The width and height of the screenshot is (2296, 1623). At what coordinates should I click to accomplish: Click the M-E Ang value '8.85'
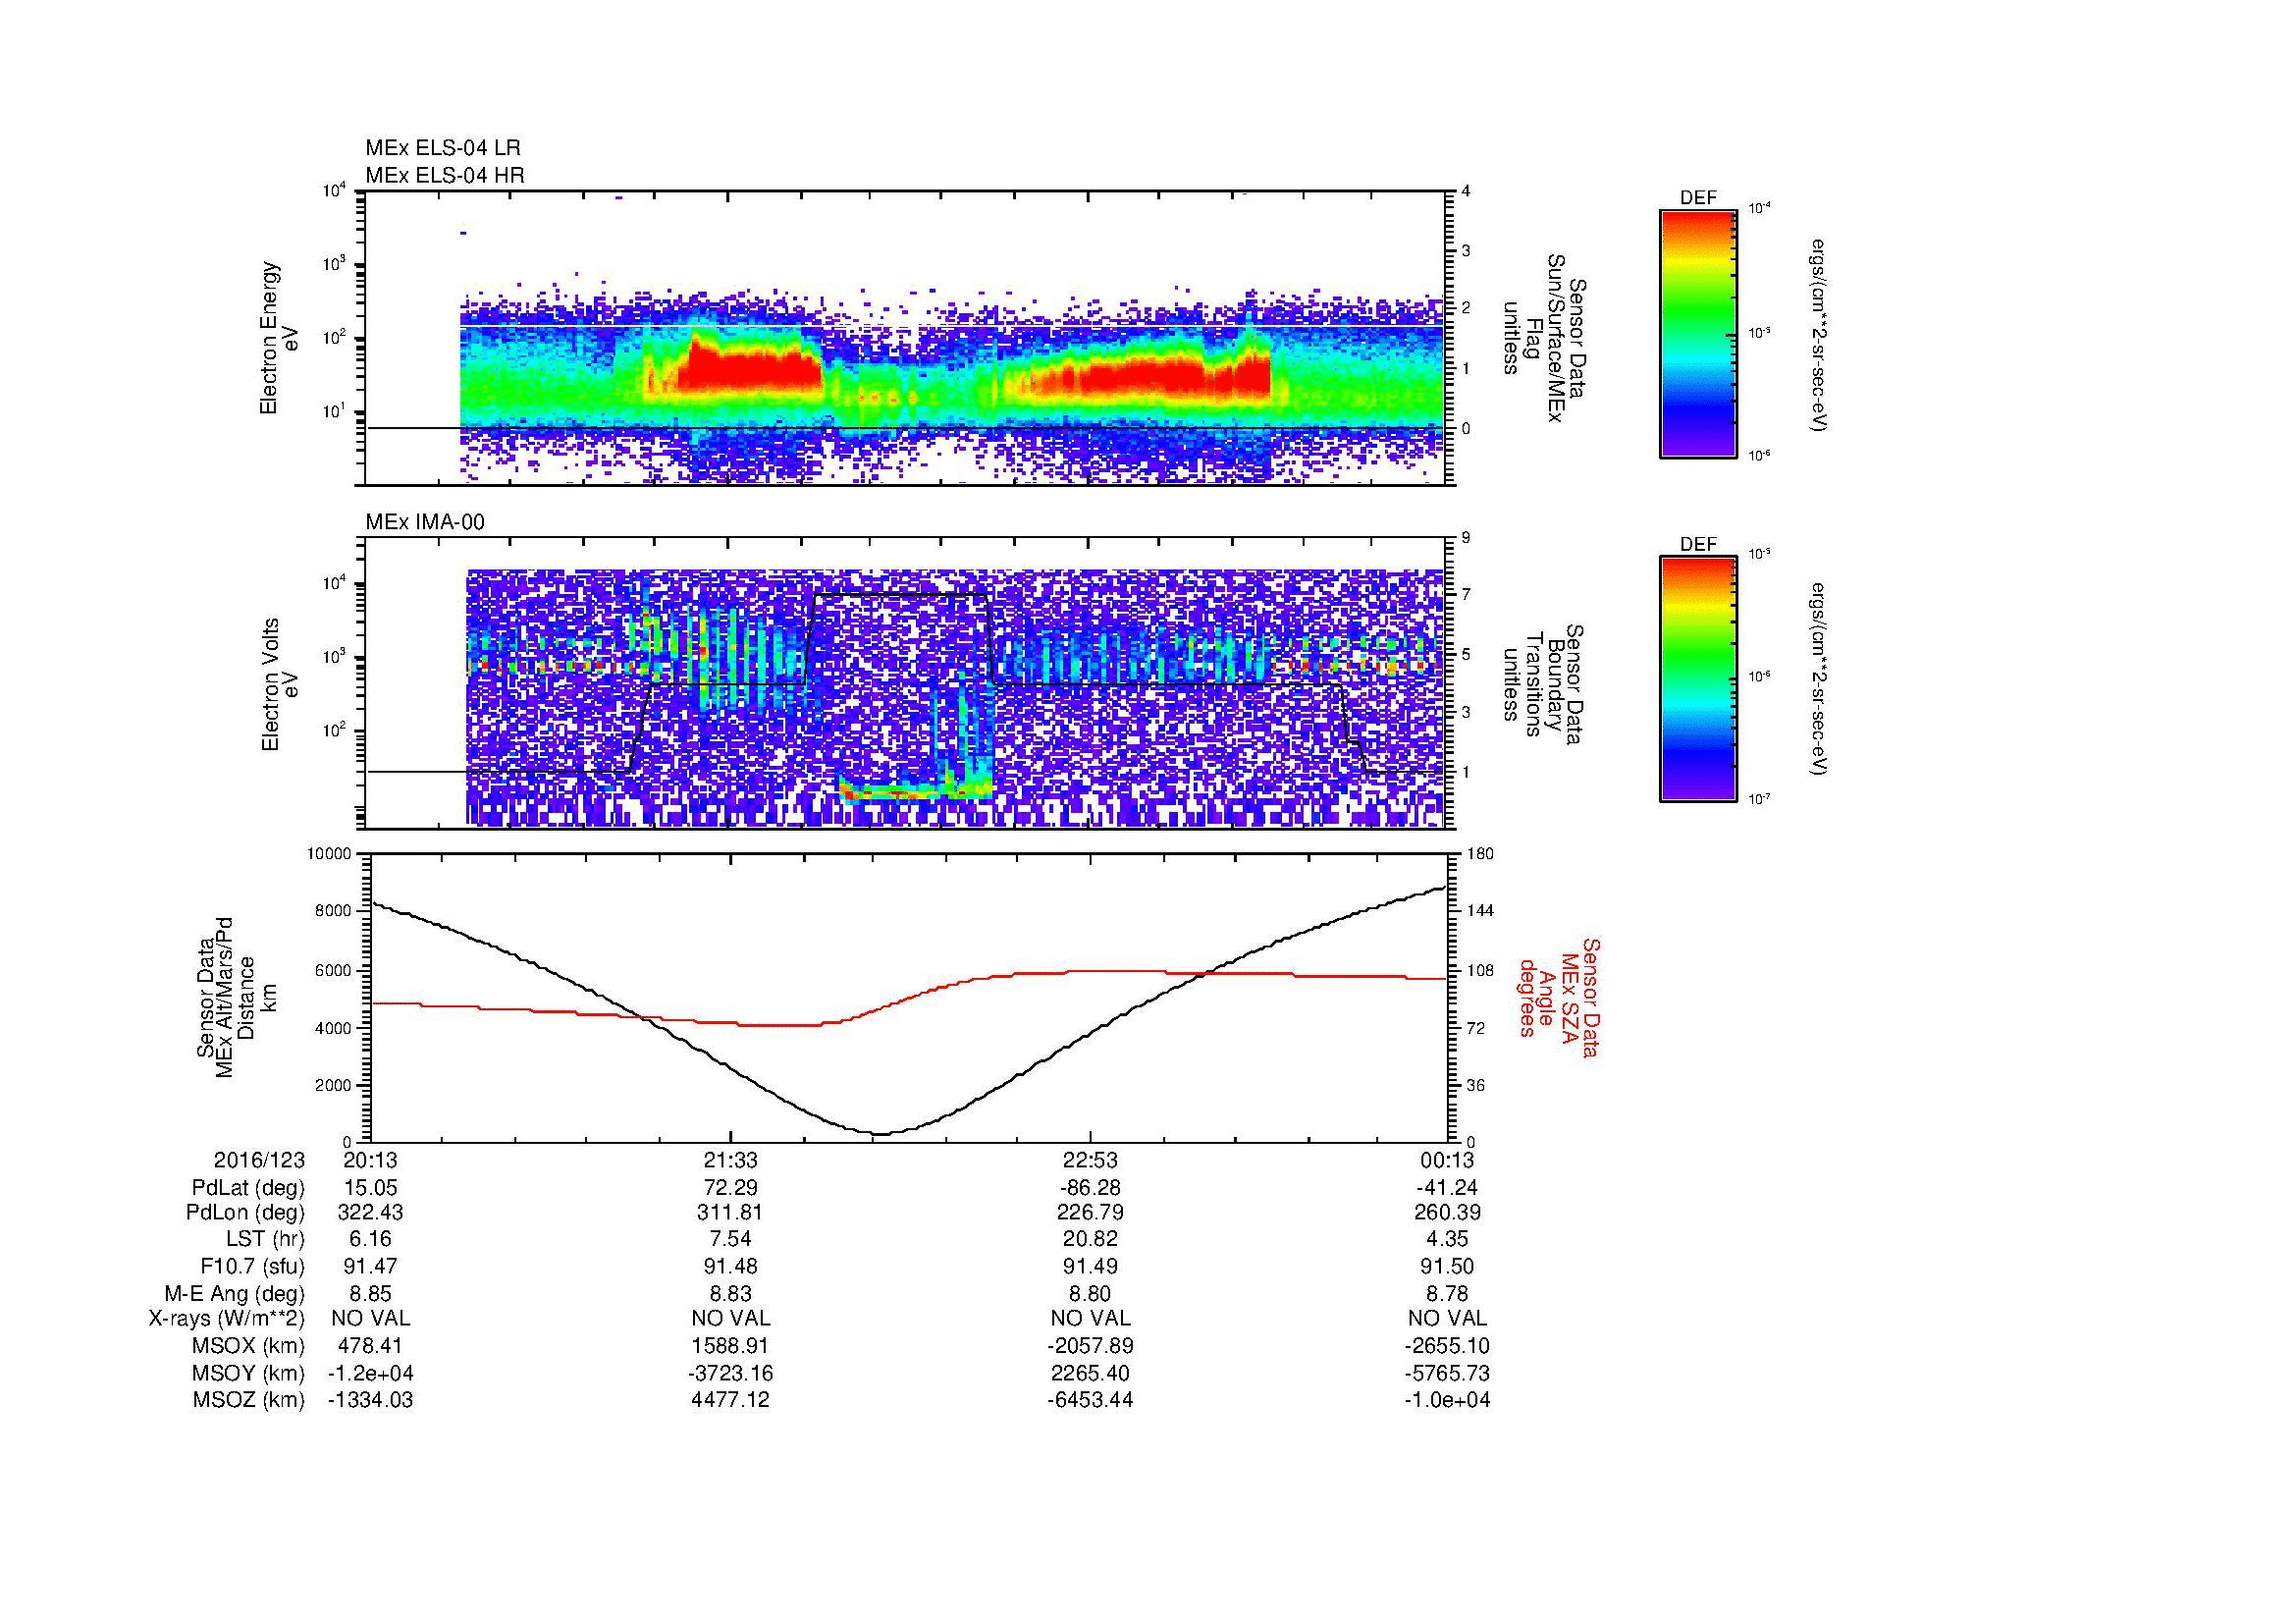pos(371,1294)
